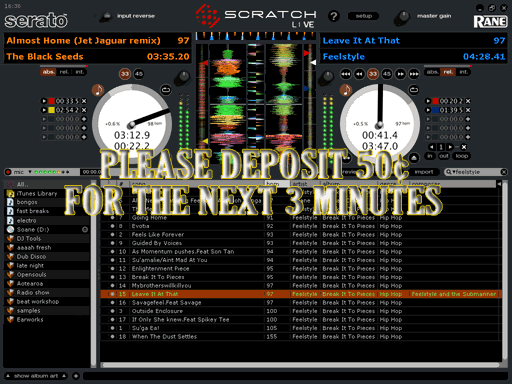Switch left deck to rel. mode
The image size is (512, 384).
(x=64, y=72)
